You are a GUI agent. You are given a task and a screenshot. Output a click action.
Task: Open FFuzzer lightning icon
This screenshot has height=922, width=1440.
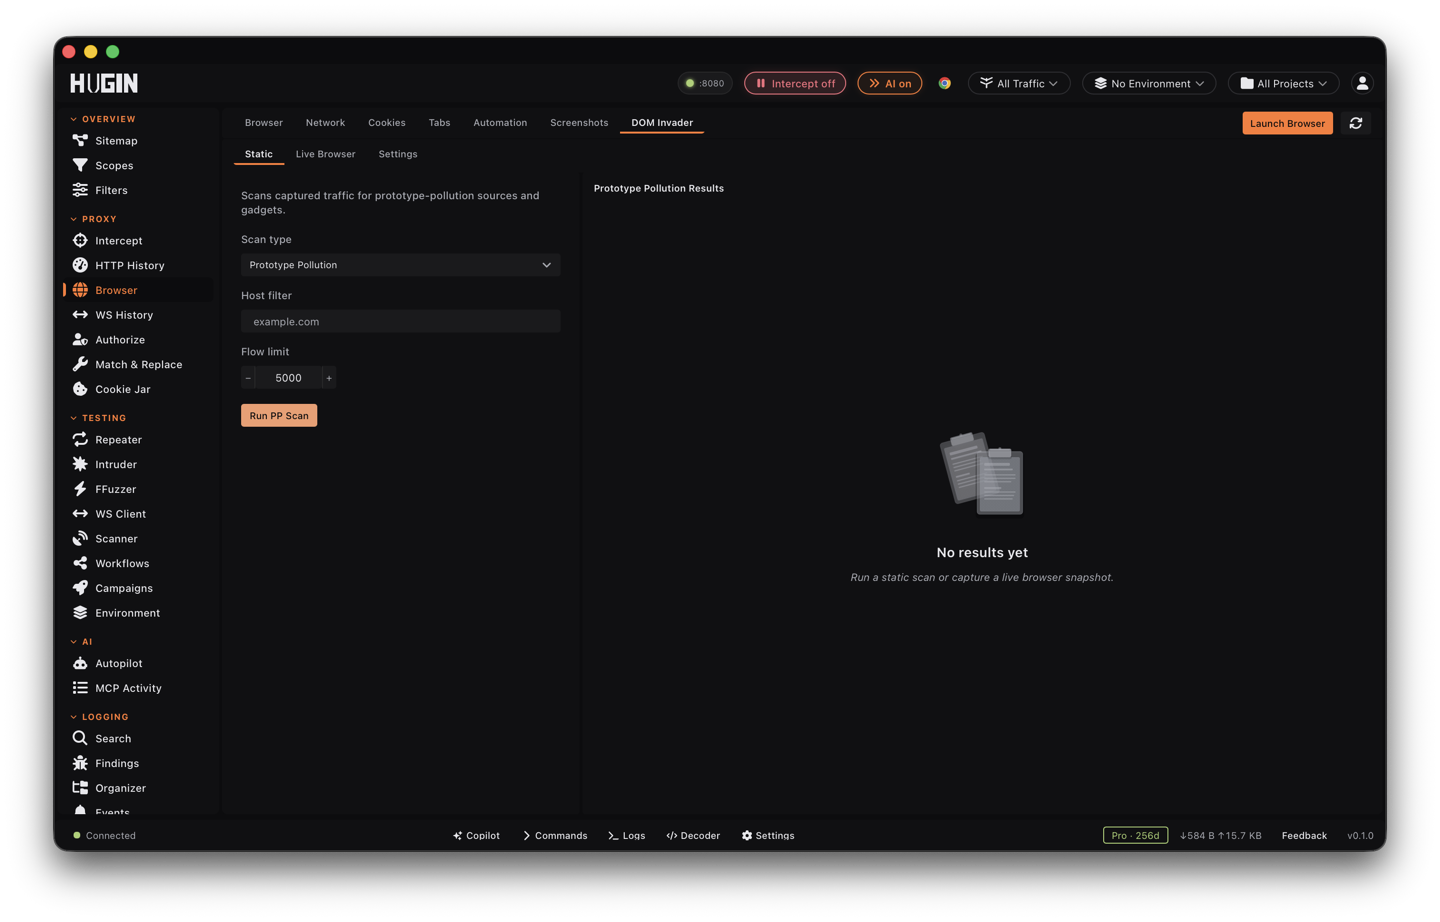(80, 489)
